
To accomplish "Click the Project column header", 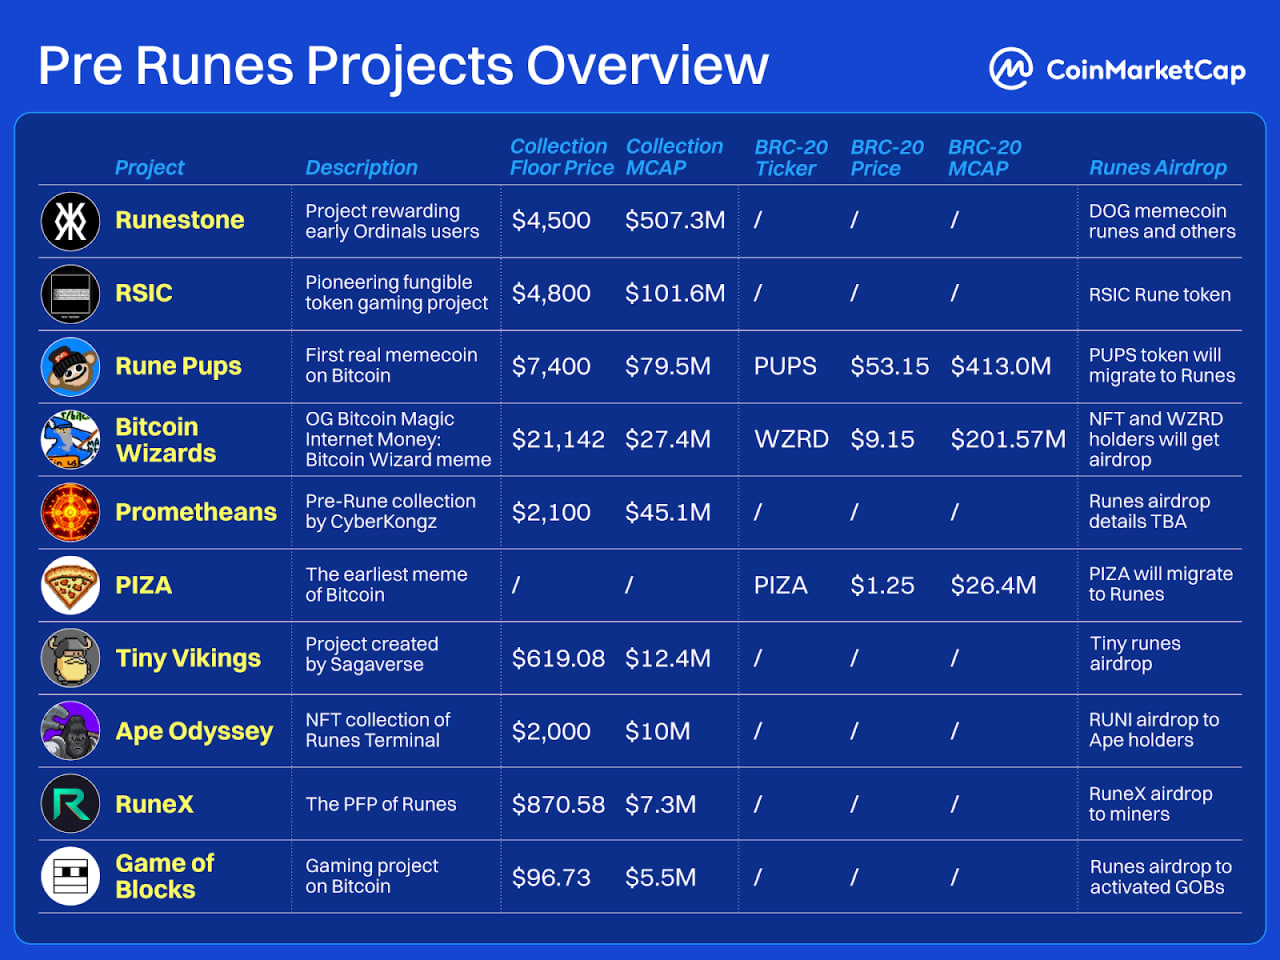I will [x=149, y=168].
